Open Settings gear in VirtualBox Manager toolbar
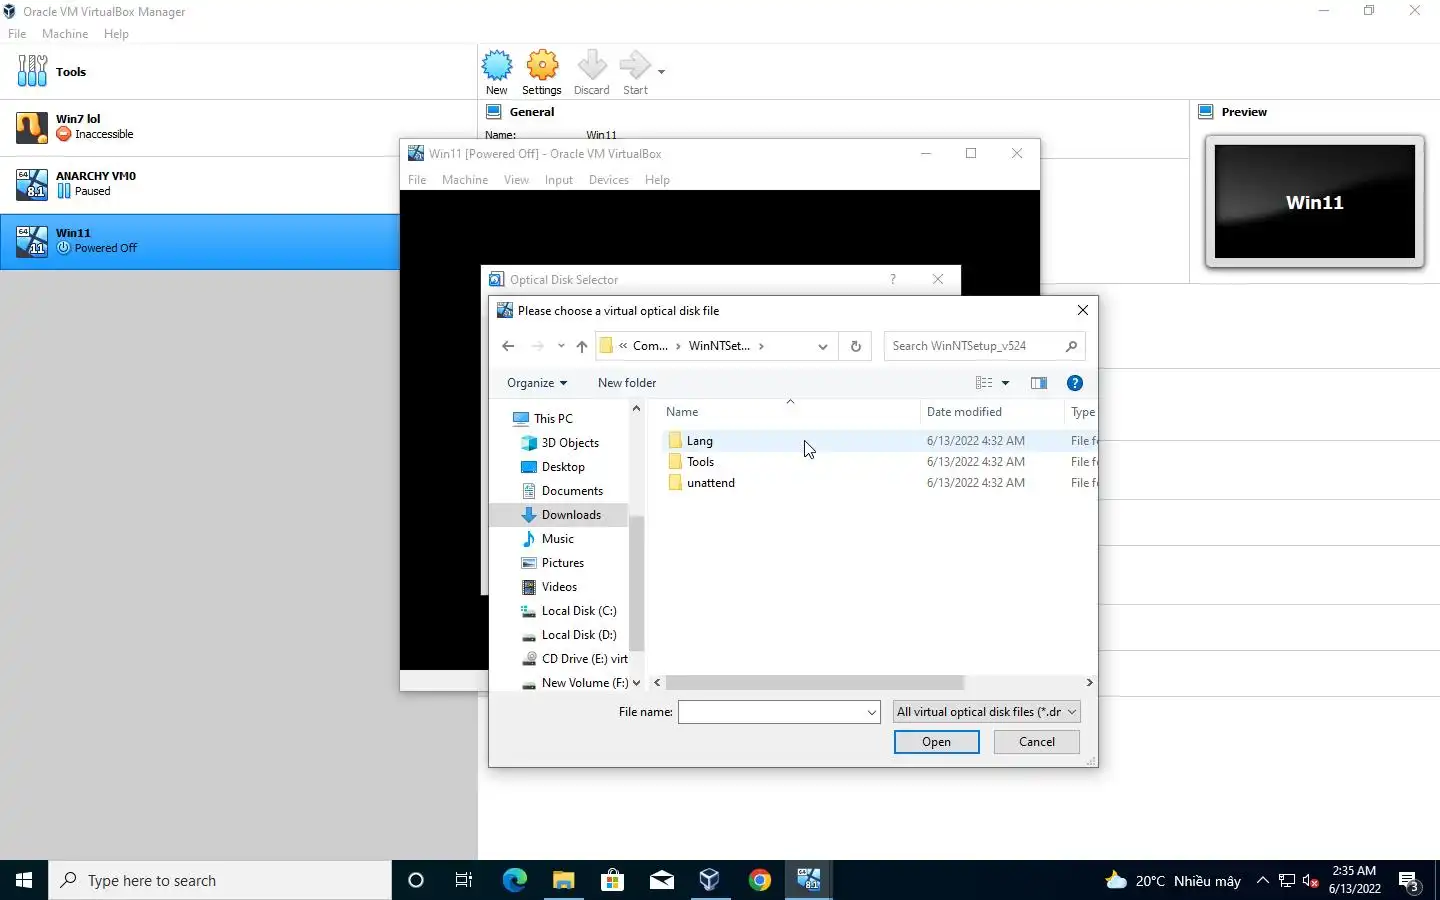This screenshot has width=1440, height=900. [x=542, y=72]
